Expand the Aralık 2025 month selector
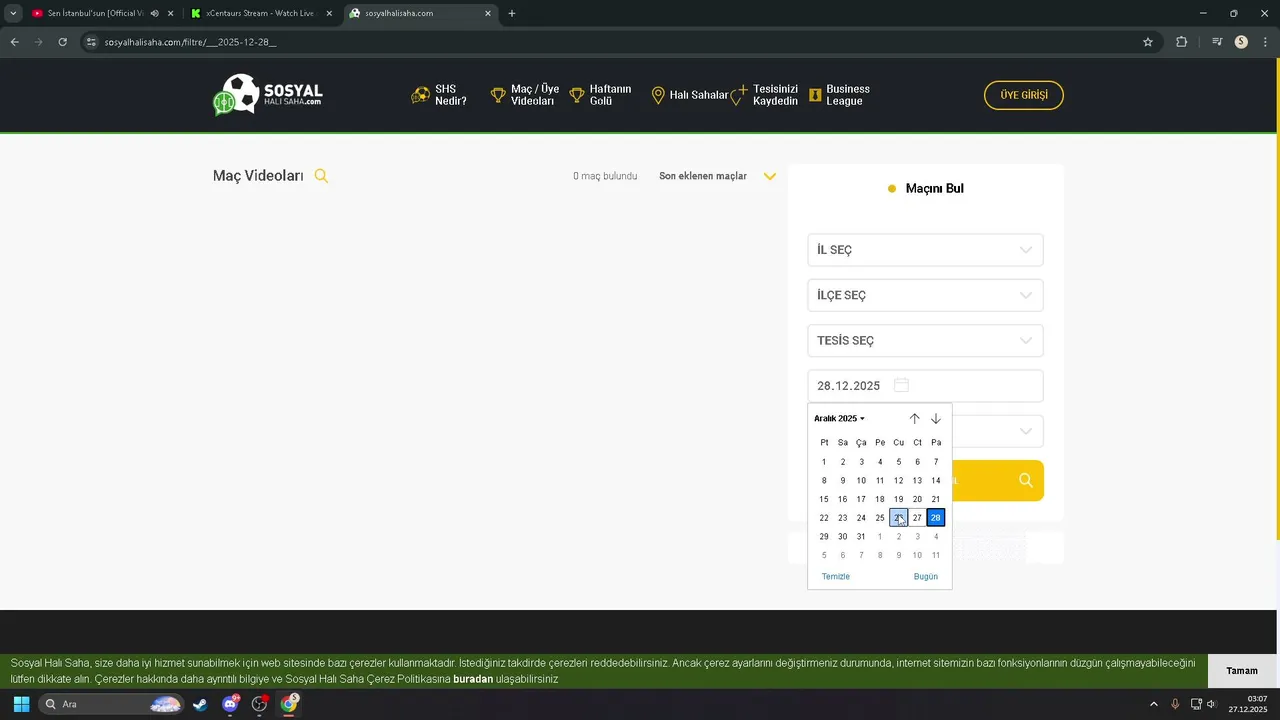Image resolution: width=1280 pixels, height=720 pixels. pyautogui.click(x=840, y=418)
